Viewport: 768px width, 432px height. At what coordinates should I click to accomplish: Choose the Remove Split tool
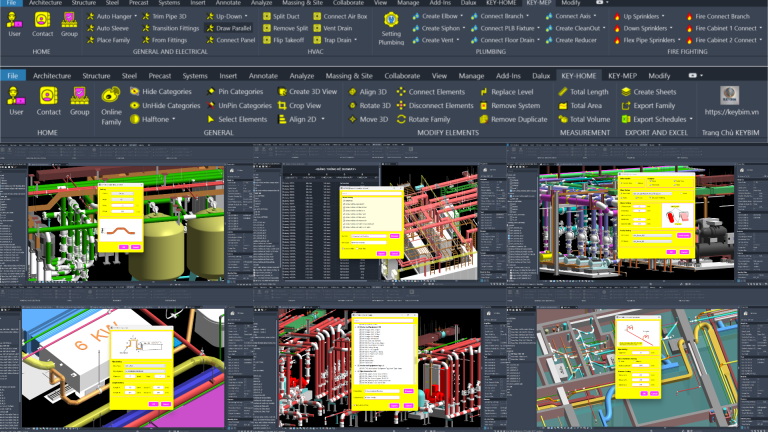click(286, 28)
